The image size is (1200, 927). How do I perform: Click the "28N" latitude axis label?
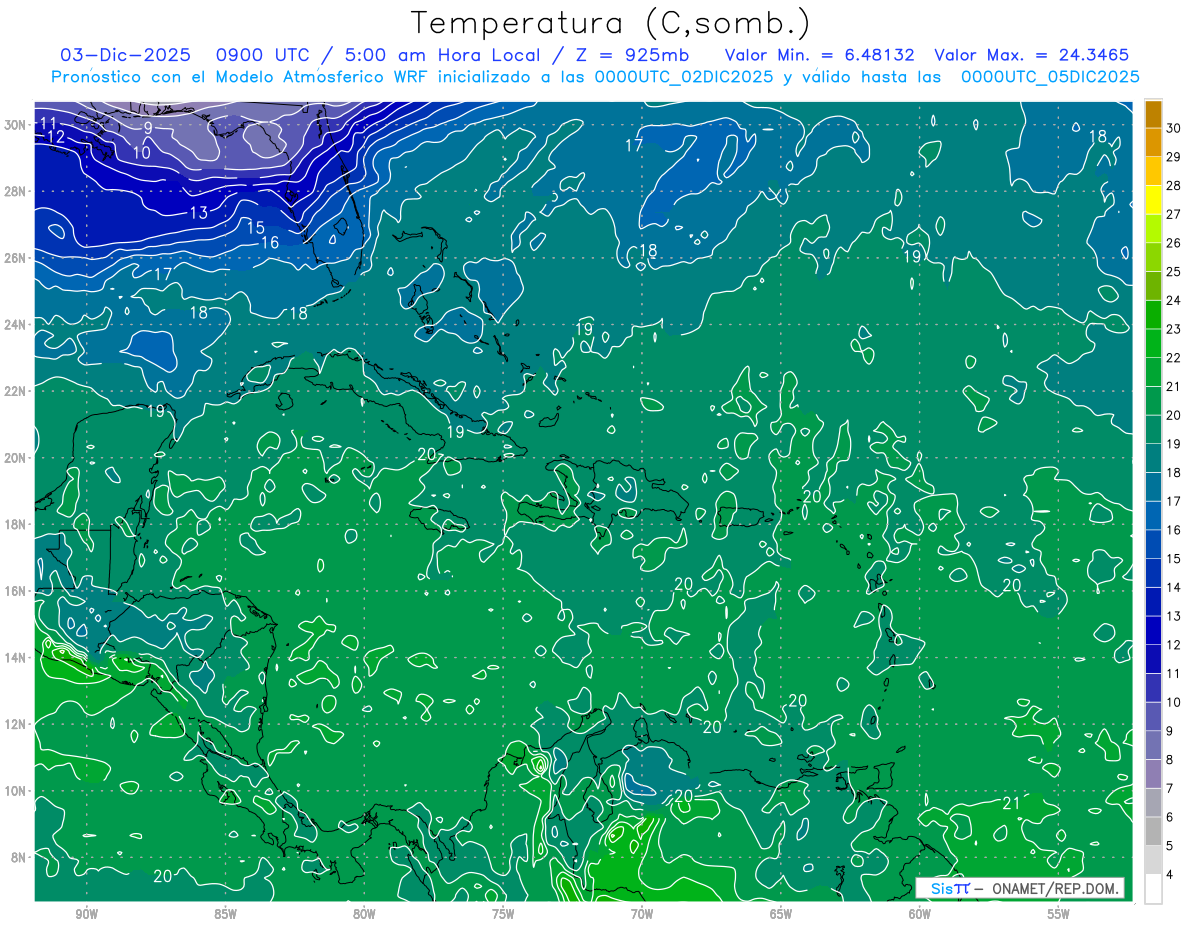(15, 191)
